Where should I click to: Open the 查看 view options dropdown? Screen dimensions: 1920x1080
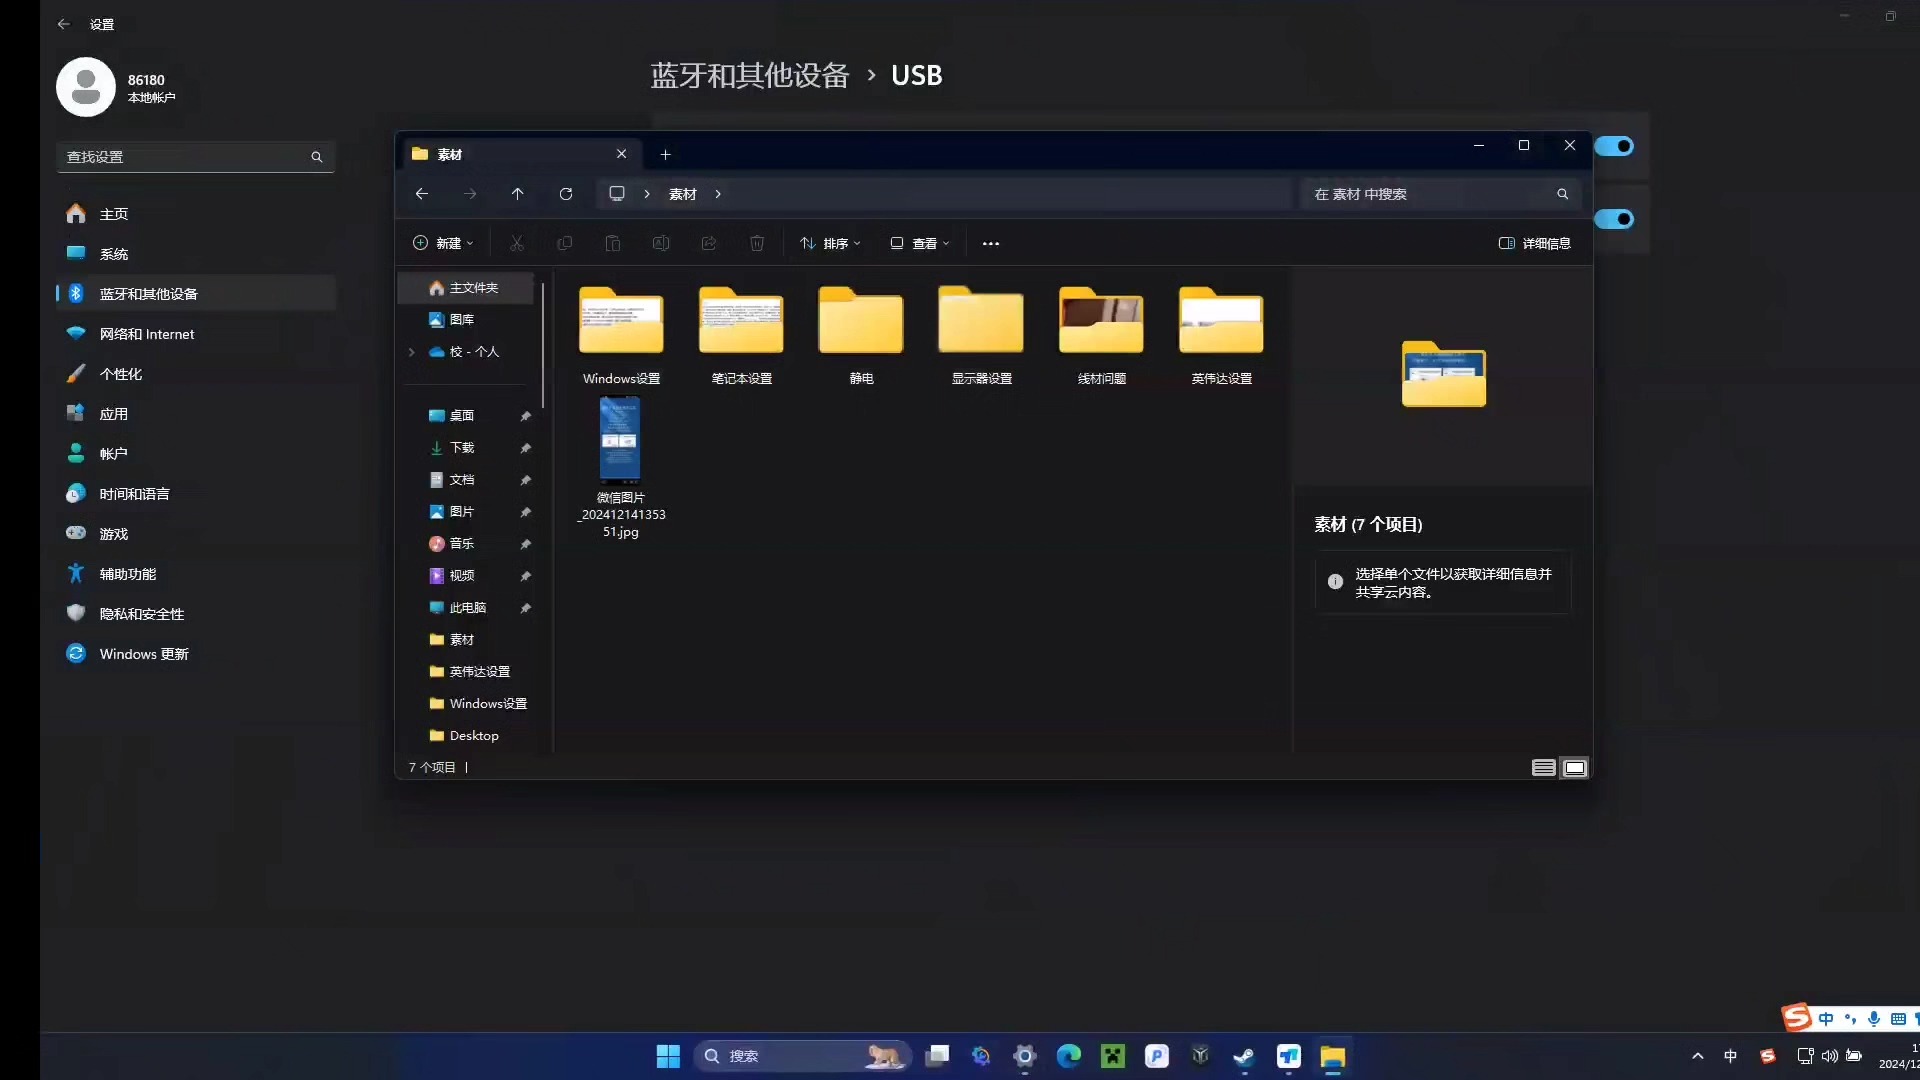point(920,243)
